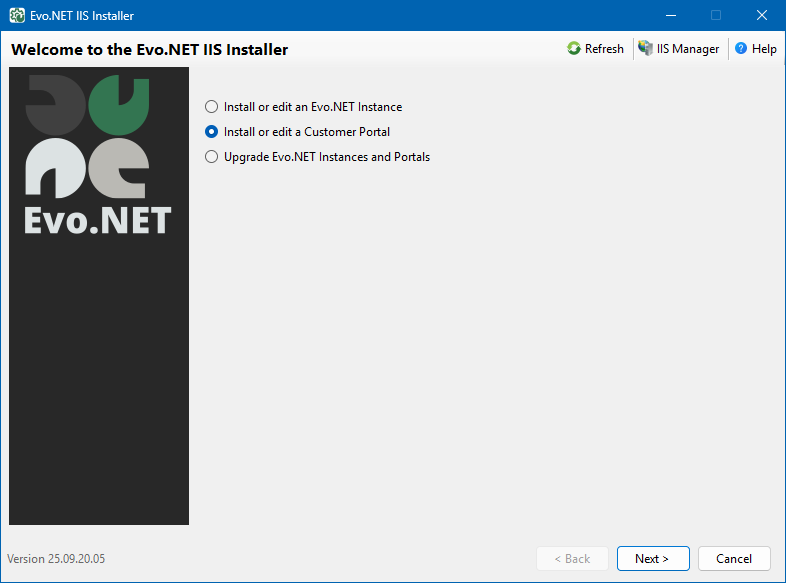786x583 pixels.
Task: Click the installer app icon in title bar
Action: tap(17, 16)
